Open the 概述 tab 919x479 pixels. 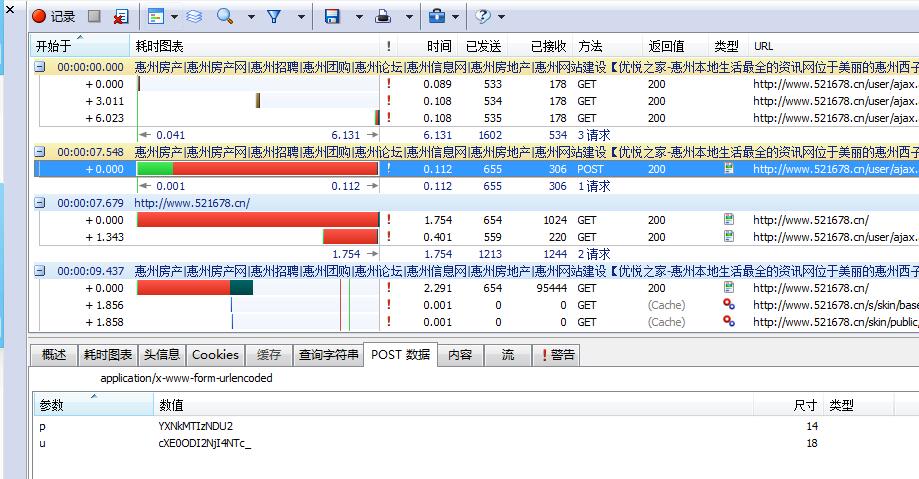point(54,355)
